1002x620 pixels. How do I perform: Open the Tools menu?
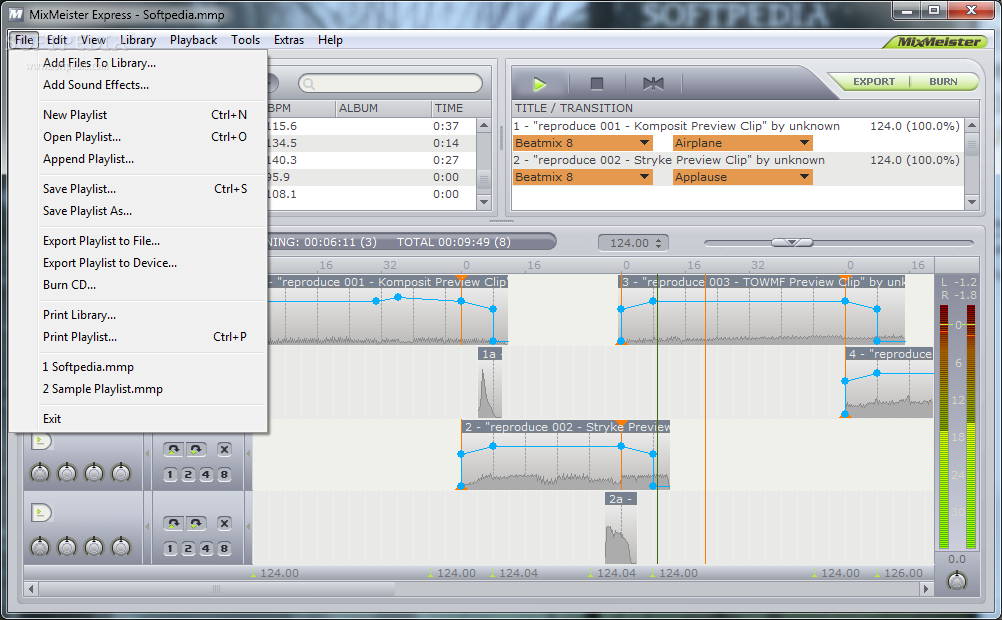pos(245,40)
